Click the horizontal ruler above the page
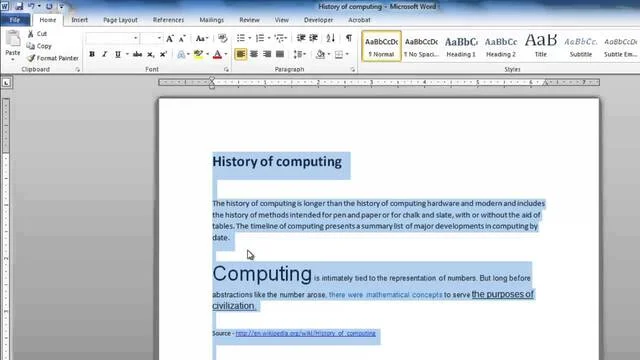Image resolution: width=640 pixels, height=360 pixels. pyautogui.click(x=379, y=82)
